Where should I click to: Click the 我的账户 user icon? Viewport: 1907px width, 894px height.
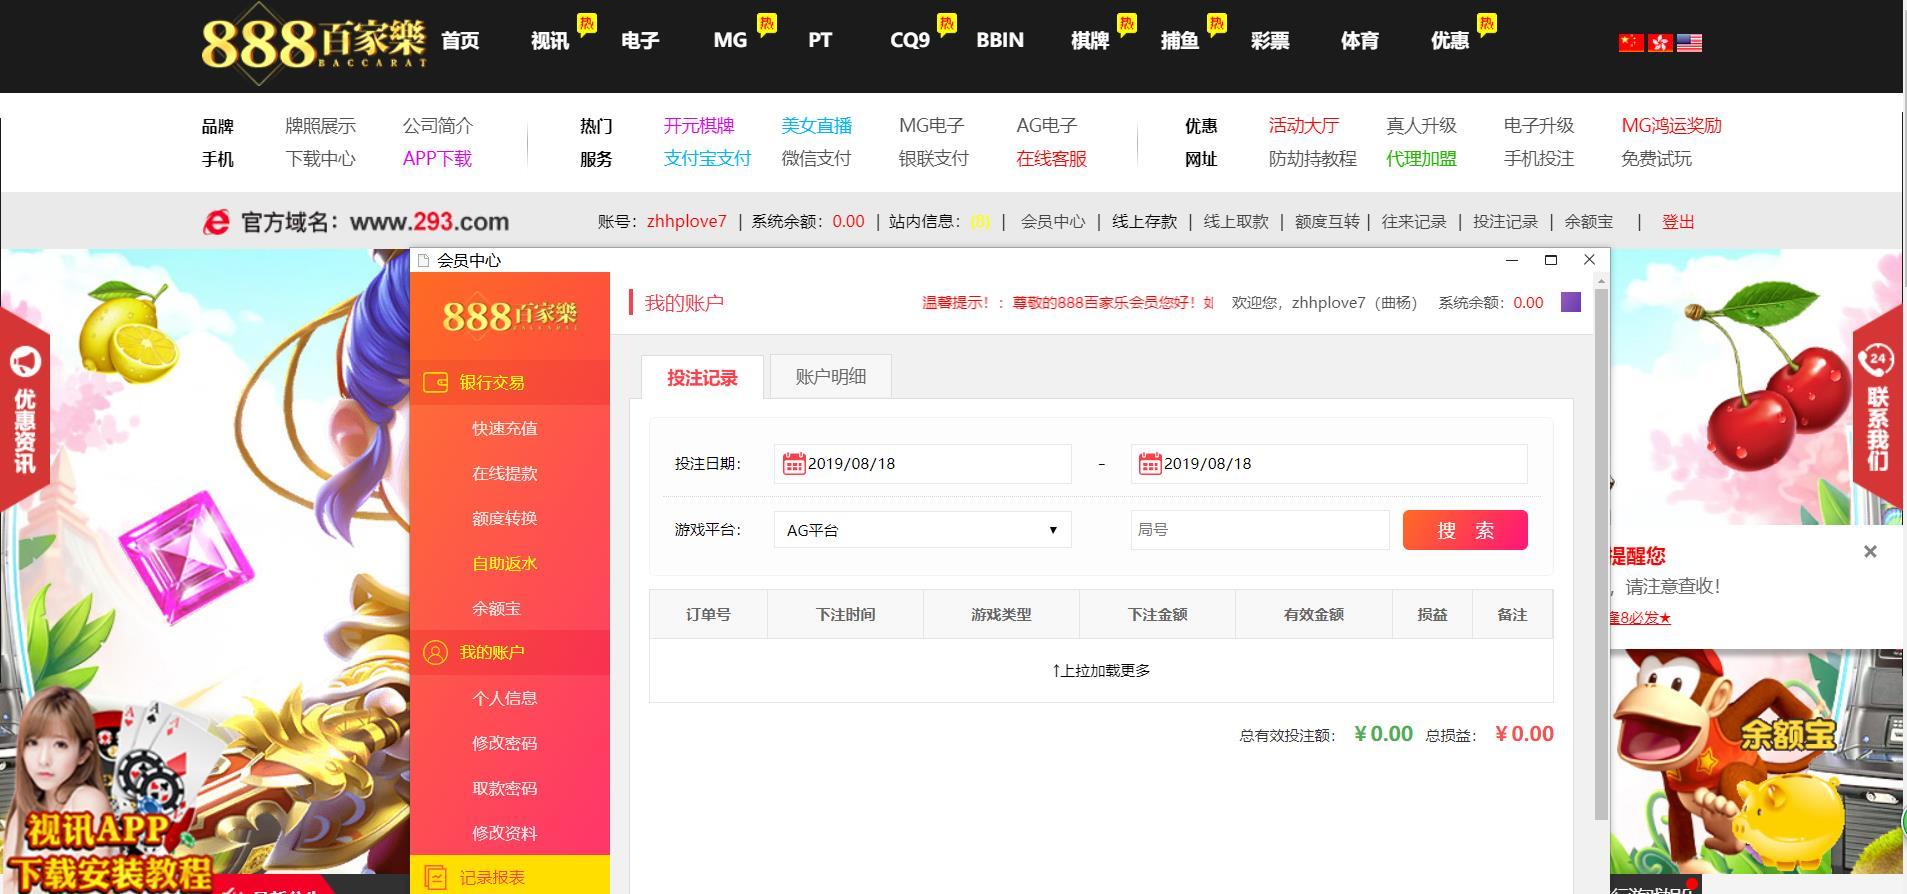pyautogui.click(x=435, y=652)
